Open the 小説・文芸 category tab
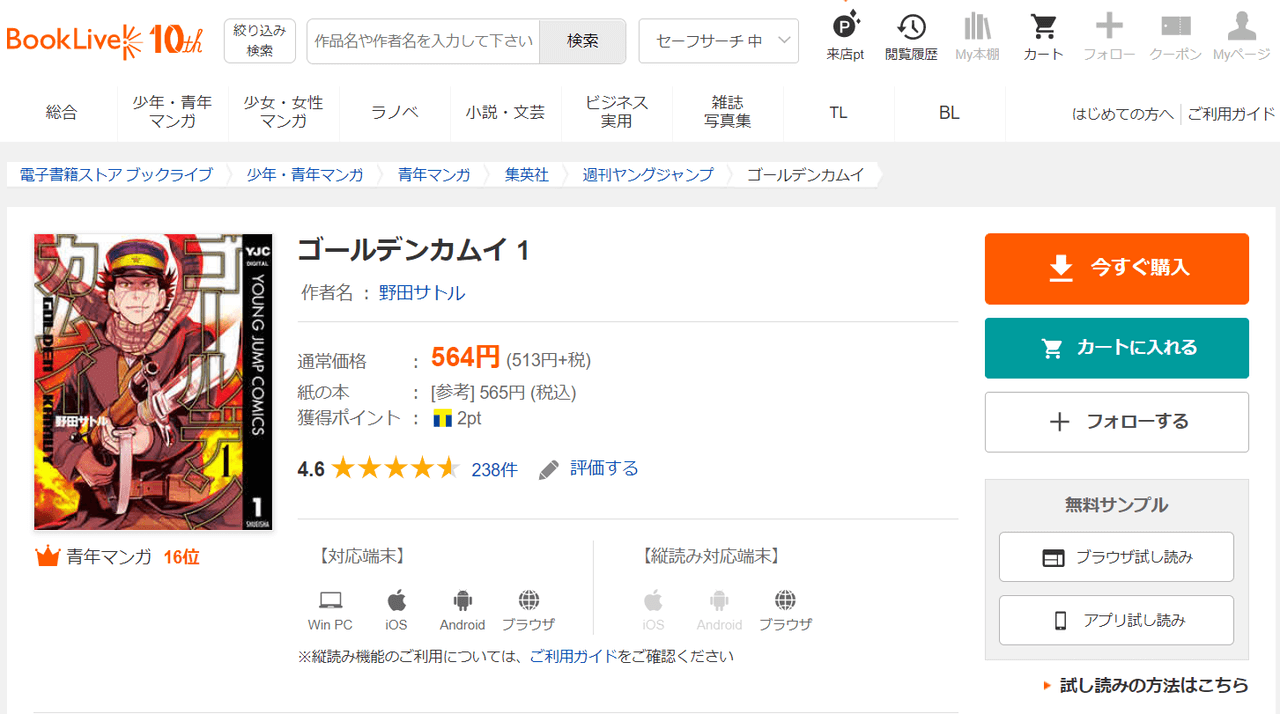Screen dimensions: 1280x714 coord(505,113)
